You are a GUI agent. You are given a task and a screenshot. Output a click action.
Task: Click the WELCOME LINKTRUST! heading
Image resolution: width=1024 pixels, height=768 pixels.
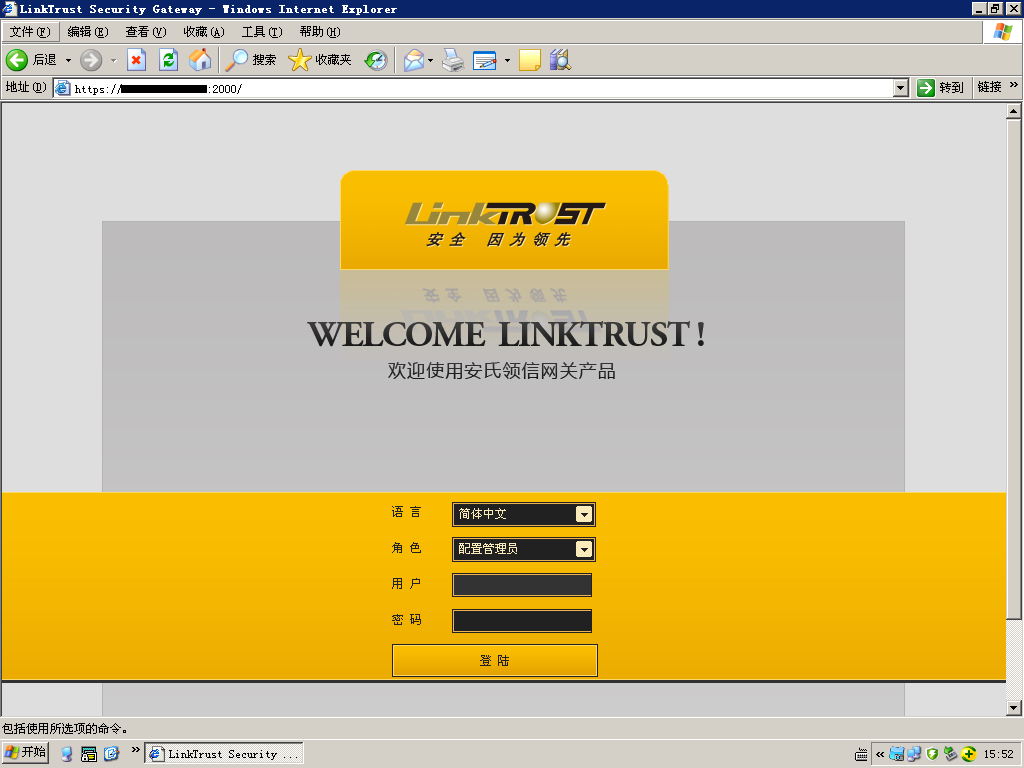pos(507,334)
